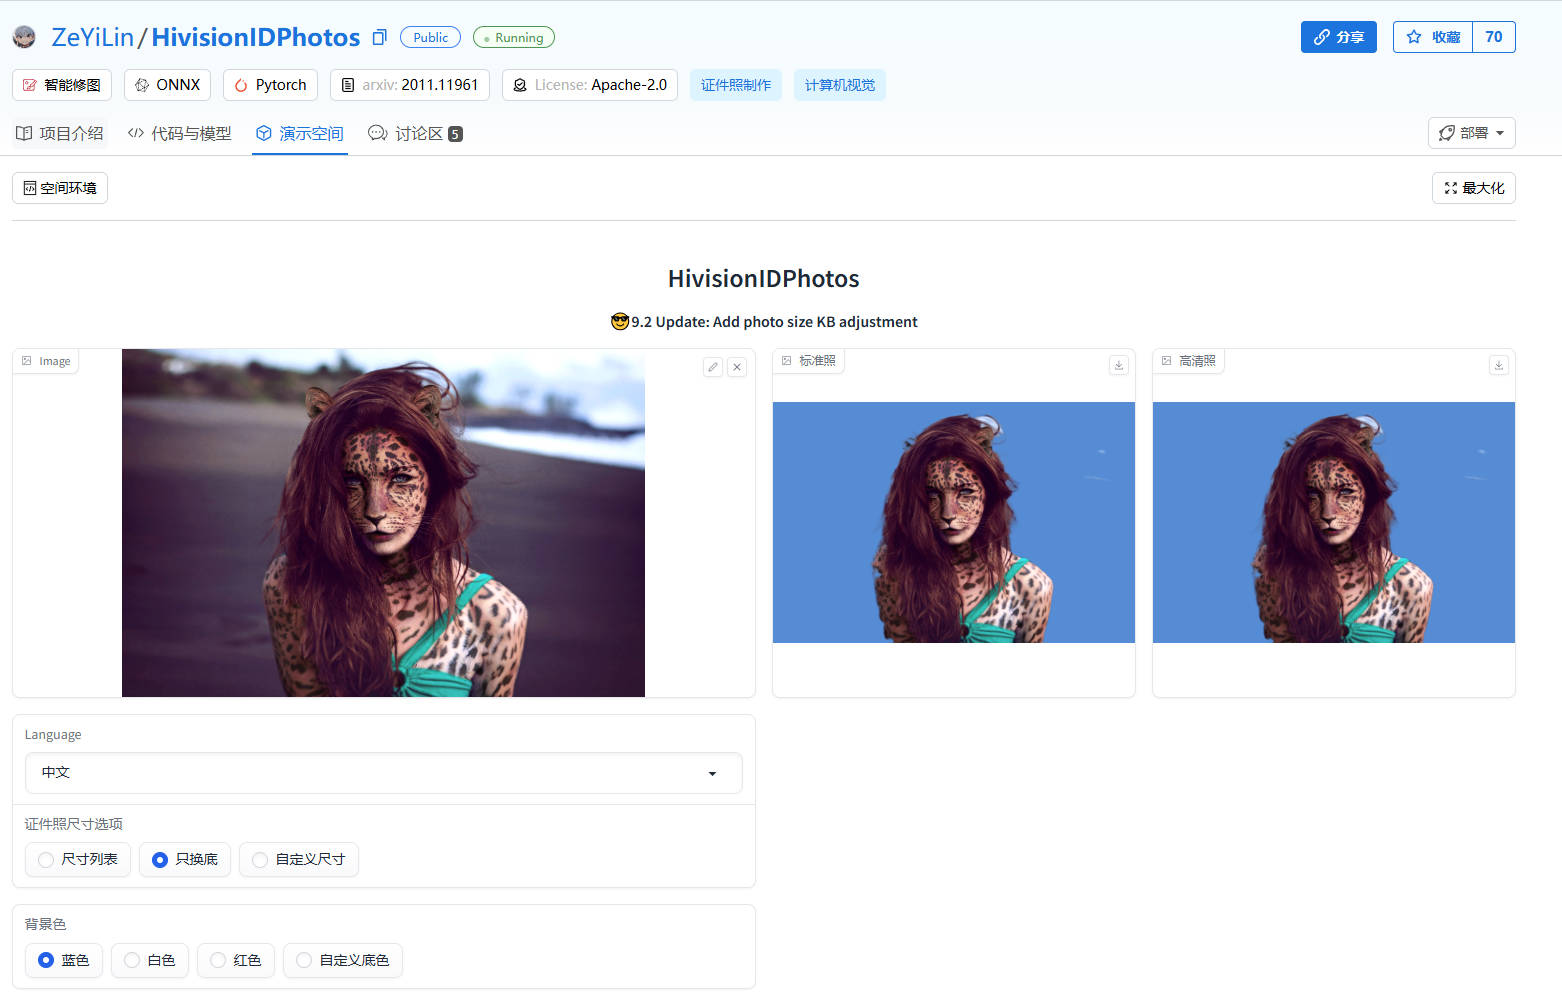Choose 红色 background color

click(236, 960)
